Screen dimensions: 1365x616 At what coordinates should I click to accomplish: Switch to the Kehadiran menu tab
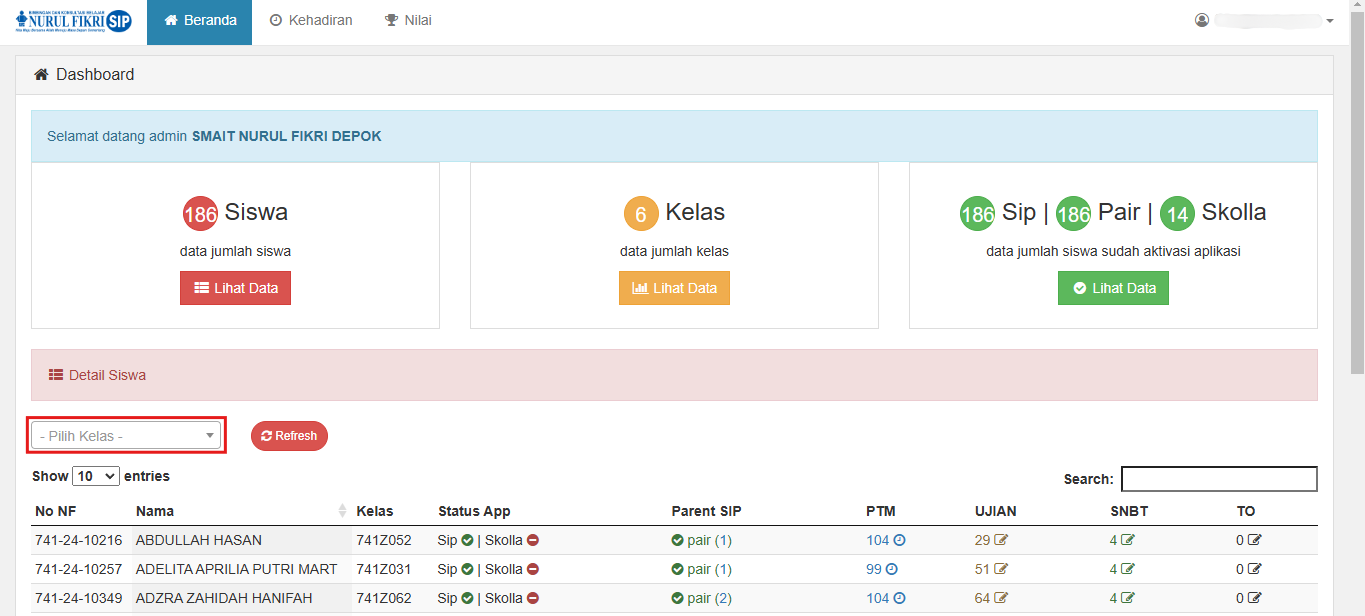coord(311,21)
